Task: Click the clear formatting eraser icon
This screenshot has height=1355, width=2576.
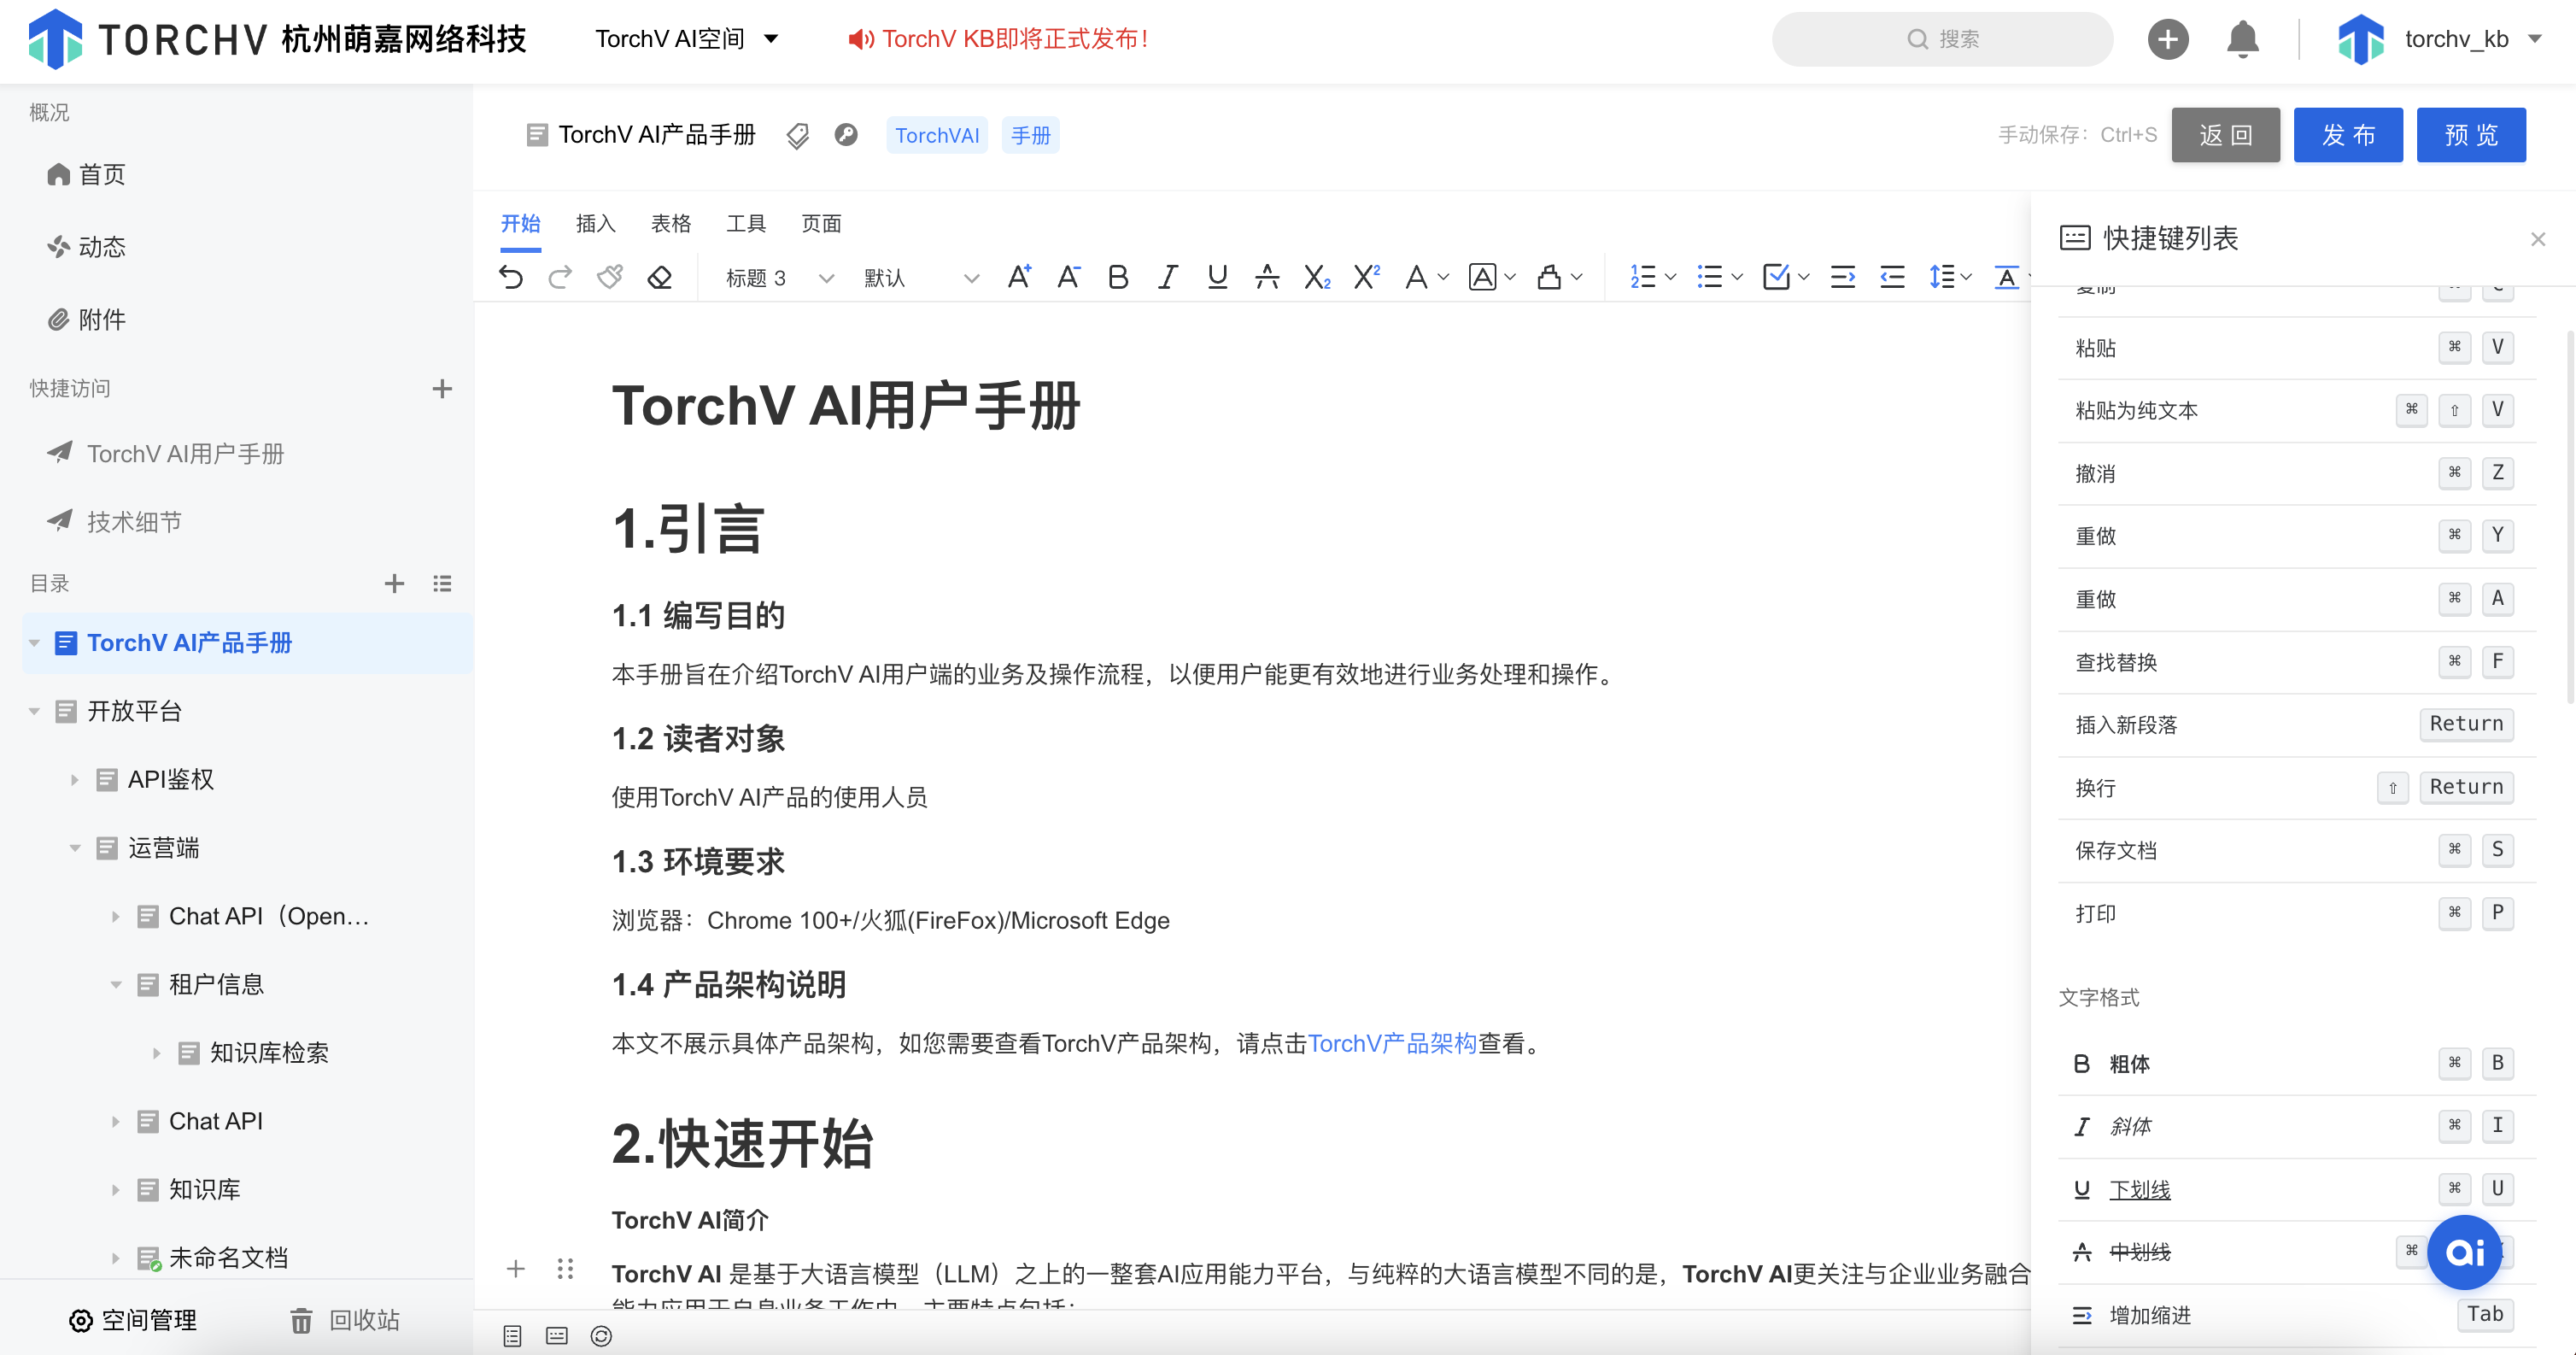Action: [660, 277]
